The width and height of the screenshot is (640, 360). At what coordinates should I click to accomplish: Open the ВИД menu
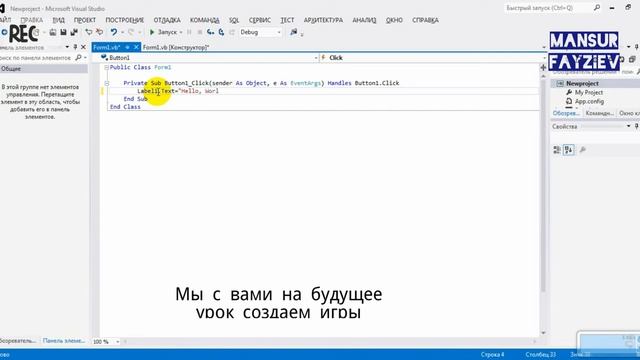pyautogui.click(x=58, y=20)
